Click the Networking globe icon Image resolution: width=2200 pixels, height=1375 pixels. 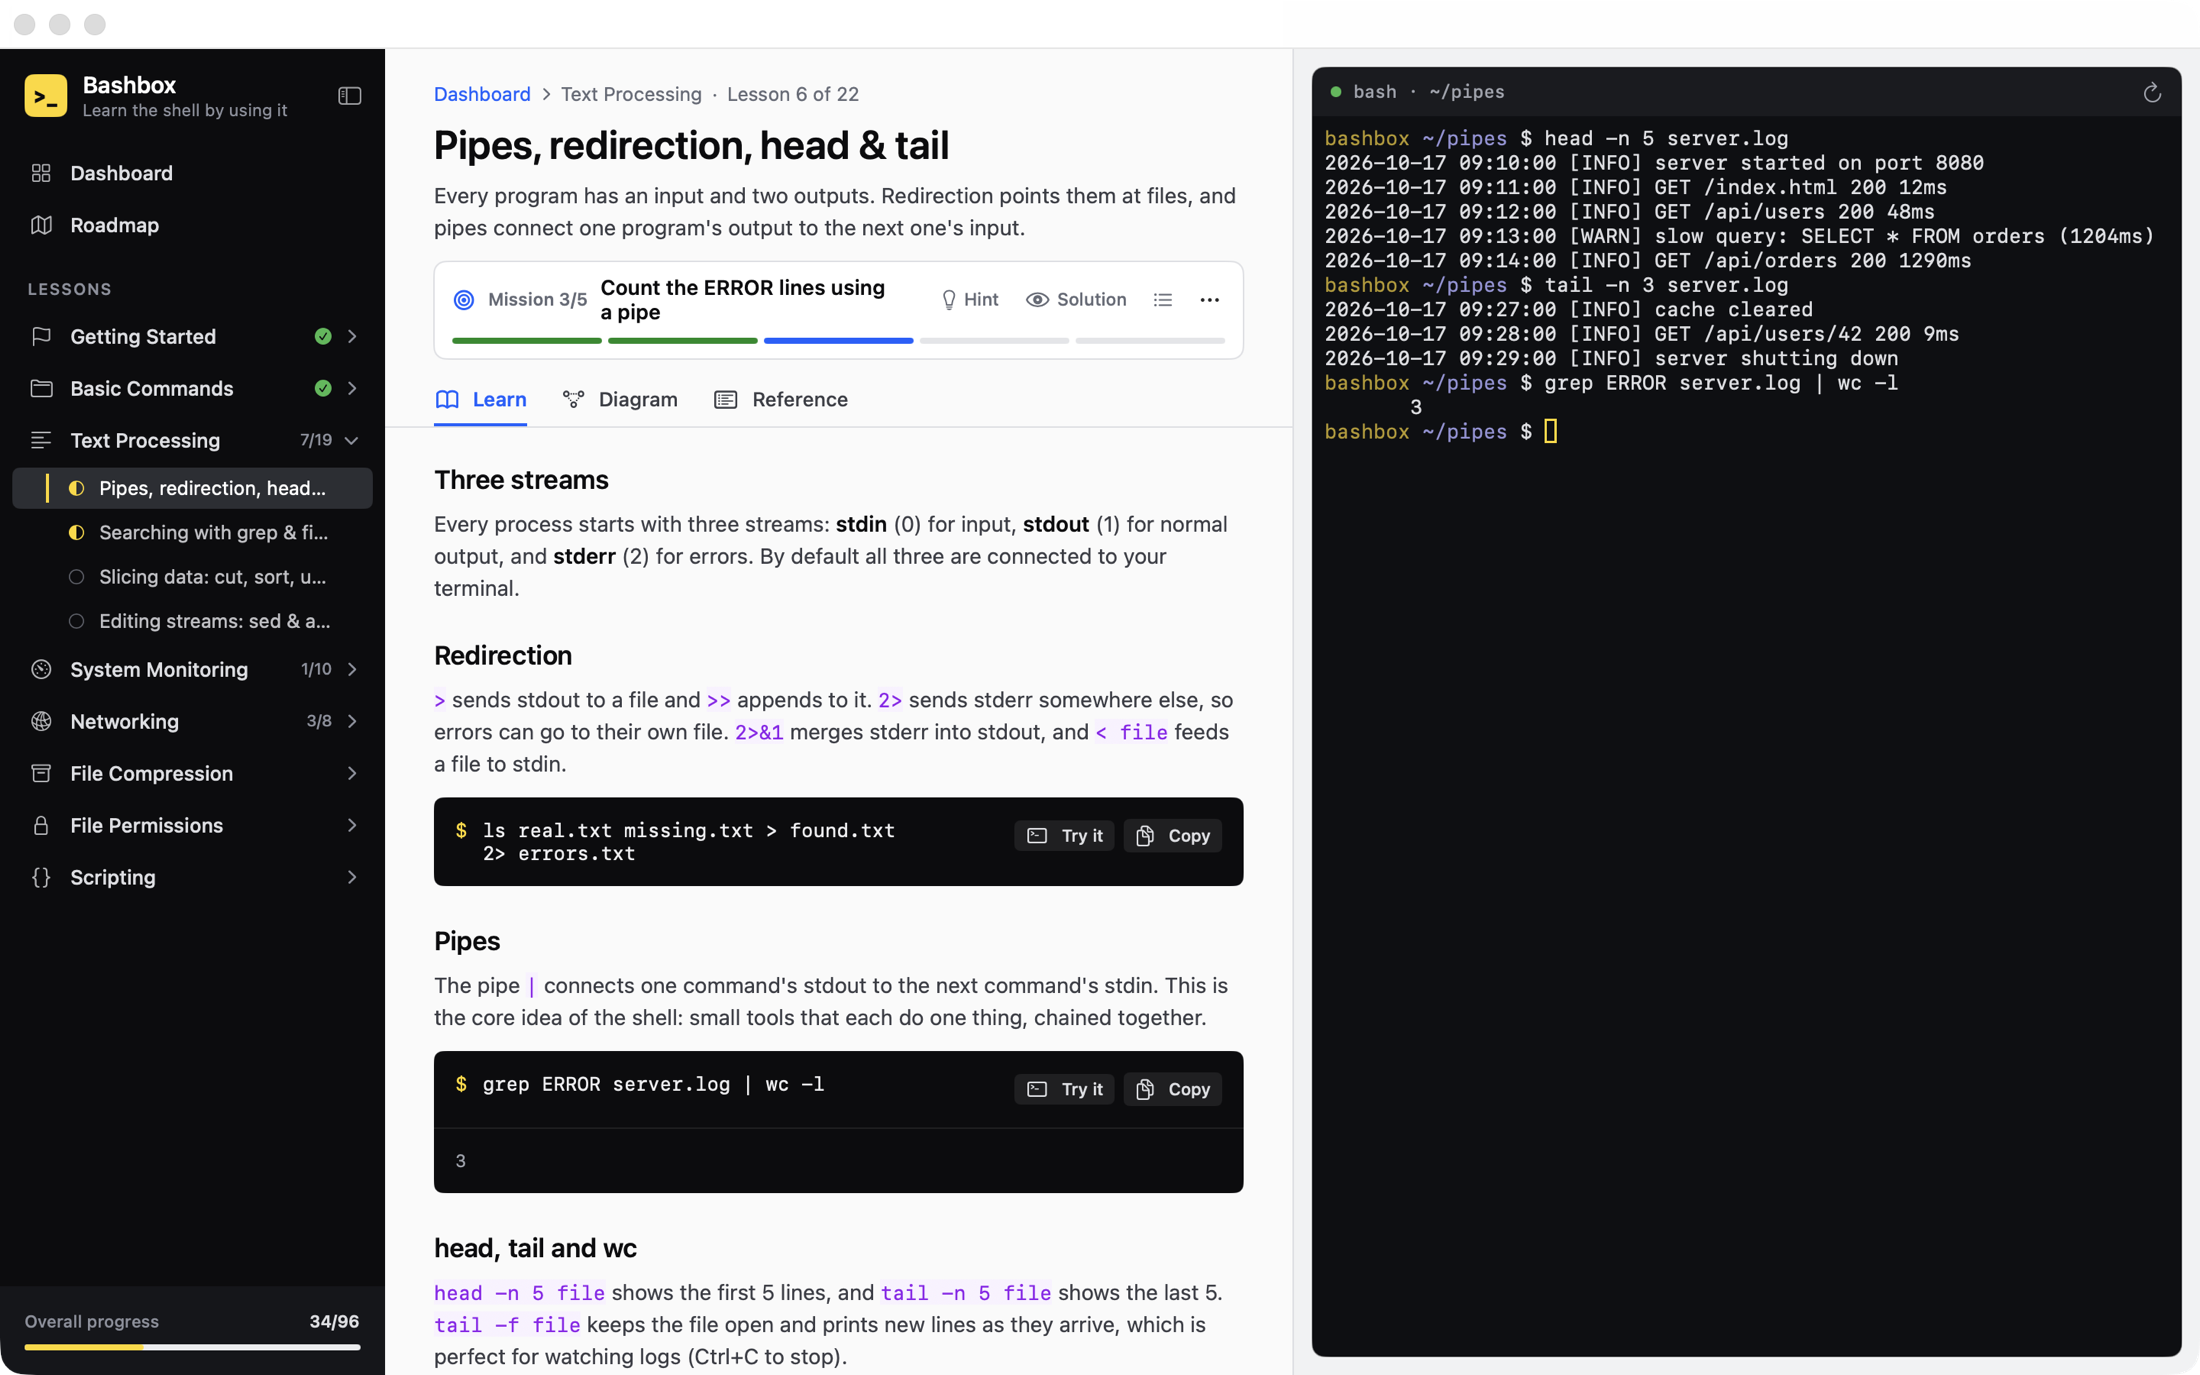pos(41,721)
